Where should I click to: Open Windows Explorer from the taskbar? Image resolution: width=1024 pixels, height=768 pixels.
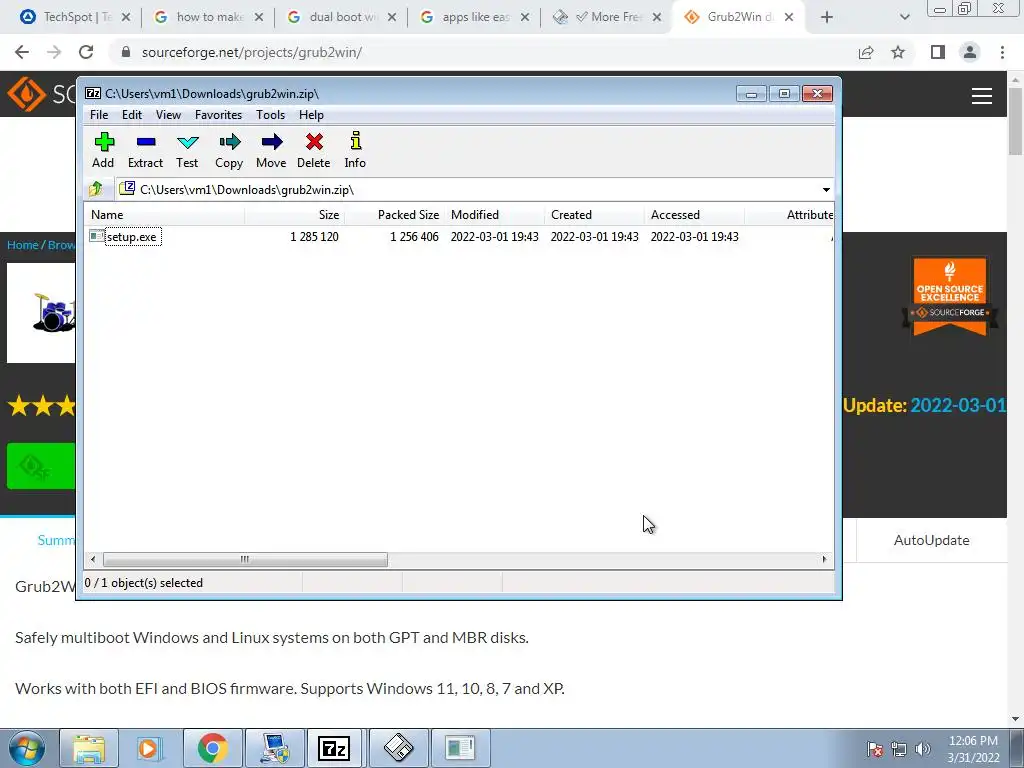point(89,748)
